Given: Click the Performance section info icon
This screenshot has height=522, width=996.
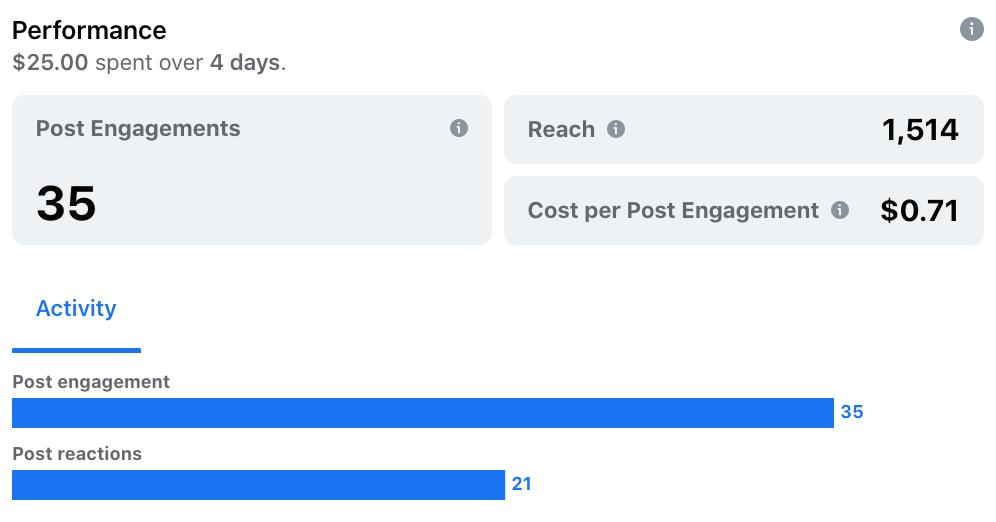Looking at the screenshot, I should click(971, 29).
